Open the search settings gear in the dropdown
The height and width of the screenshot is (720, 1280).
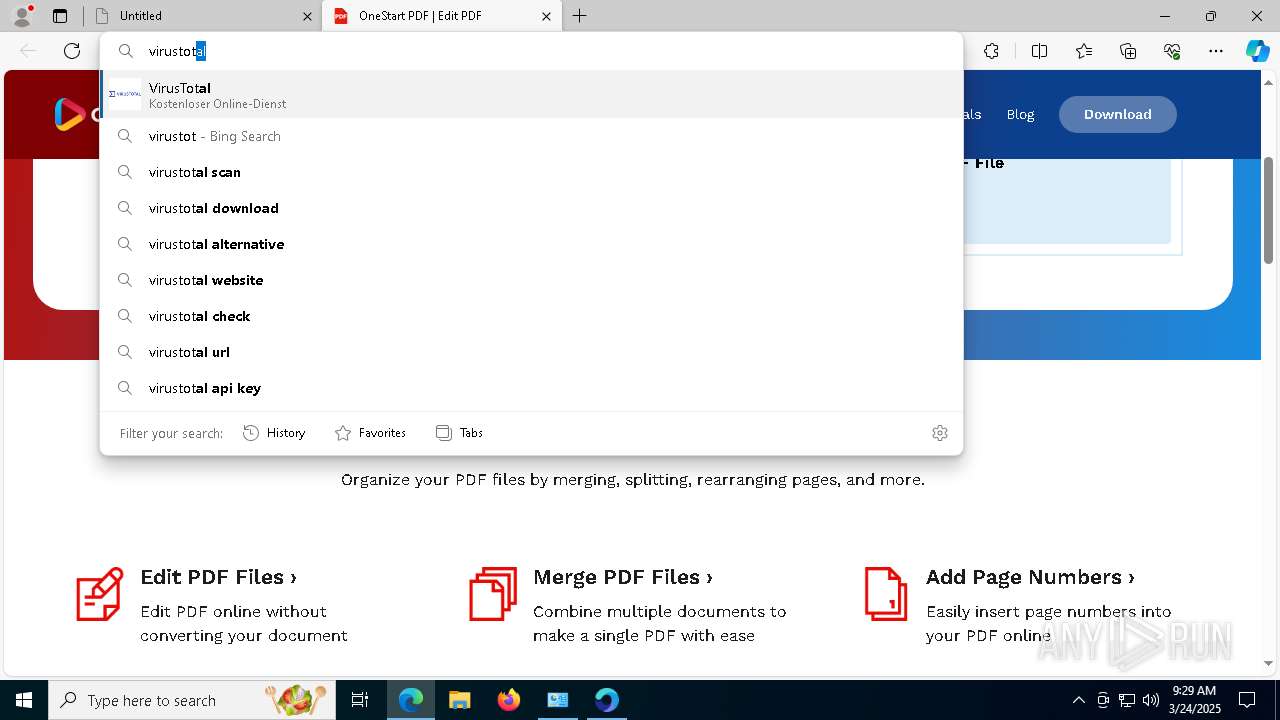click(940, 433)
